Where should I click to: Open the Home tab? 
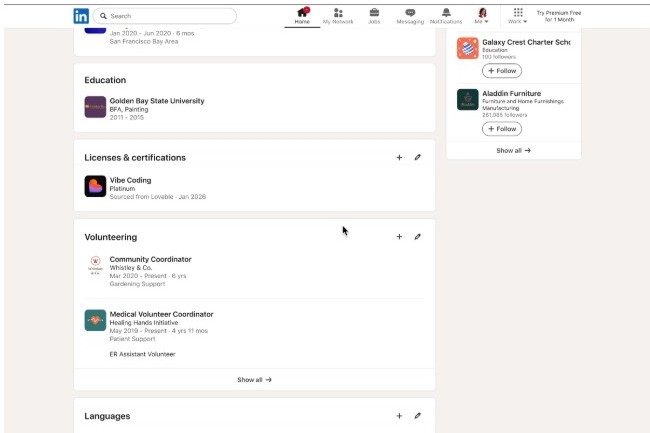tap(302, 16)
